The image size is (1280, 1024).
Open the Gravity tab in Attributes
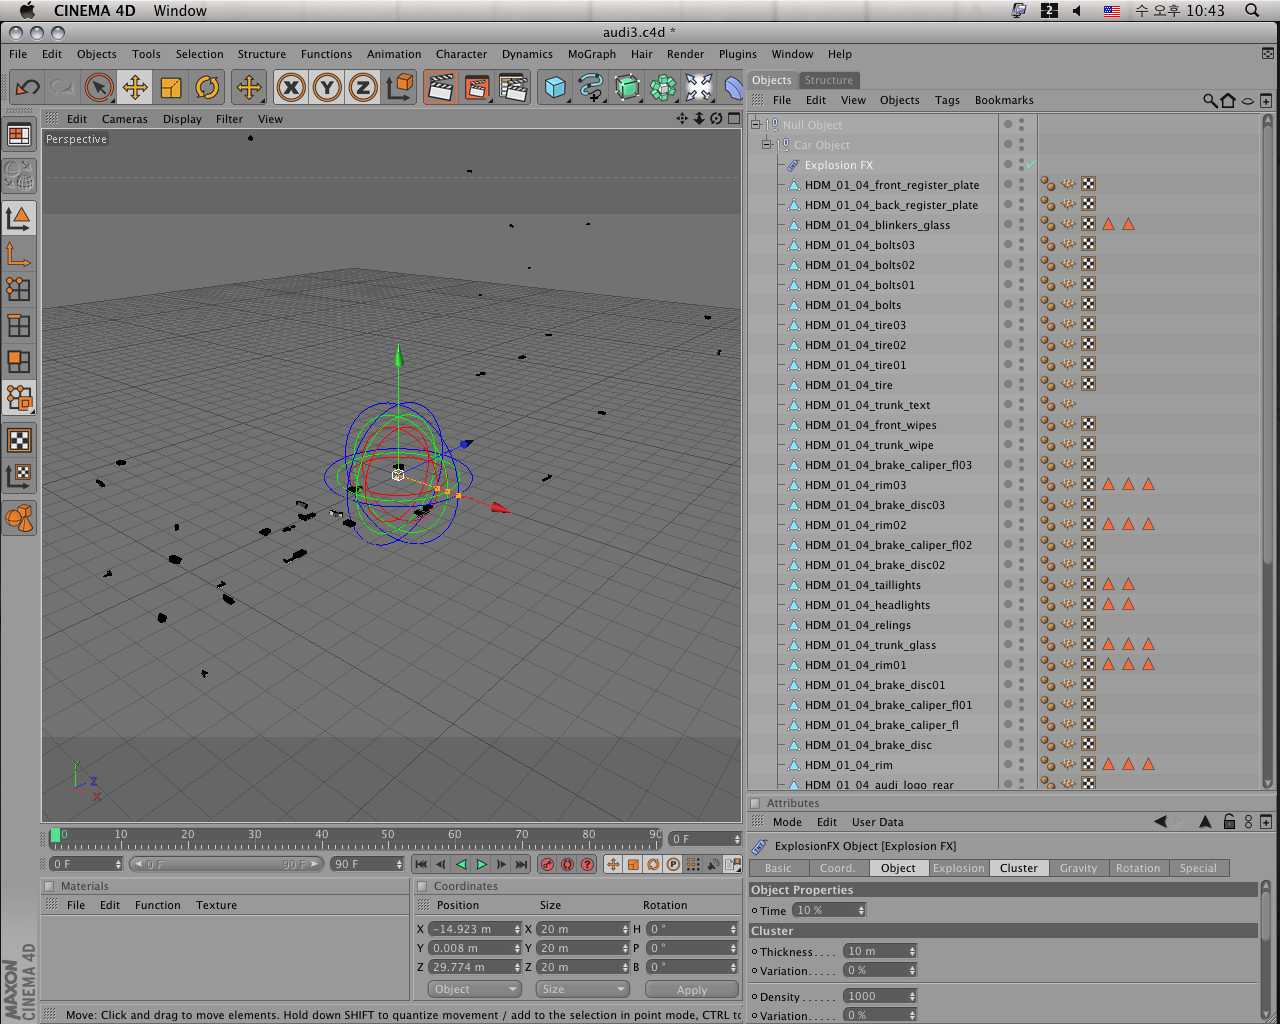pyautogui.click(x=1078, y=868)
